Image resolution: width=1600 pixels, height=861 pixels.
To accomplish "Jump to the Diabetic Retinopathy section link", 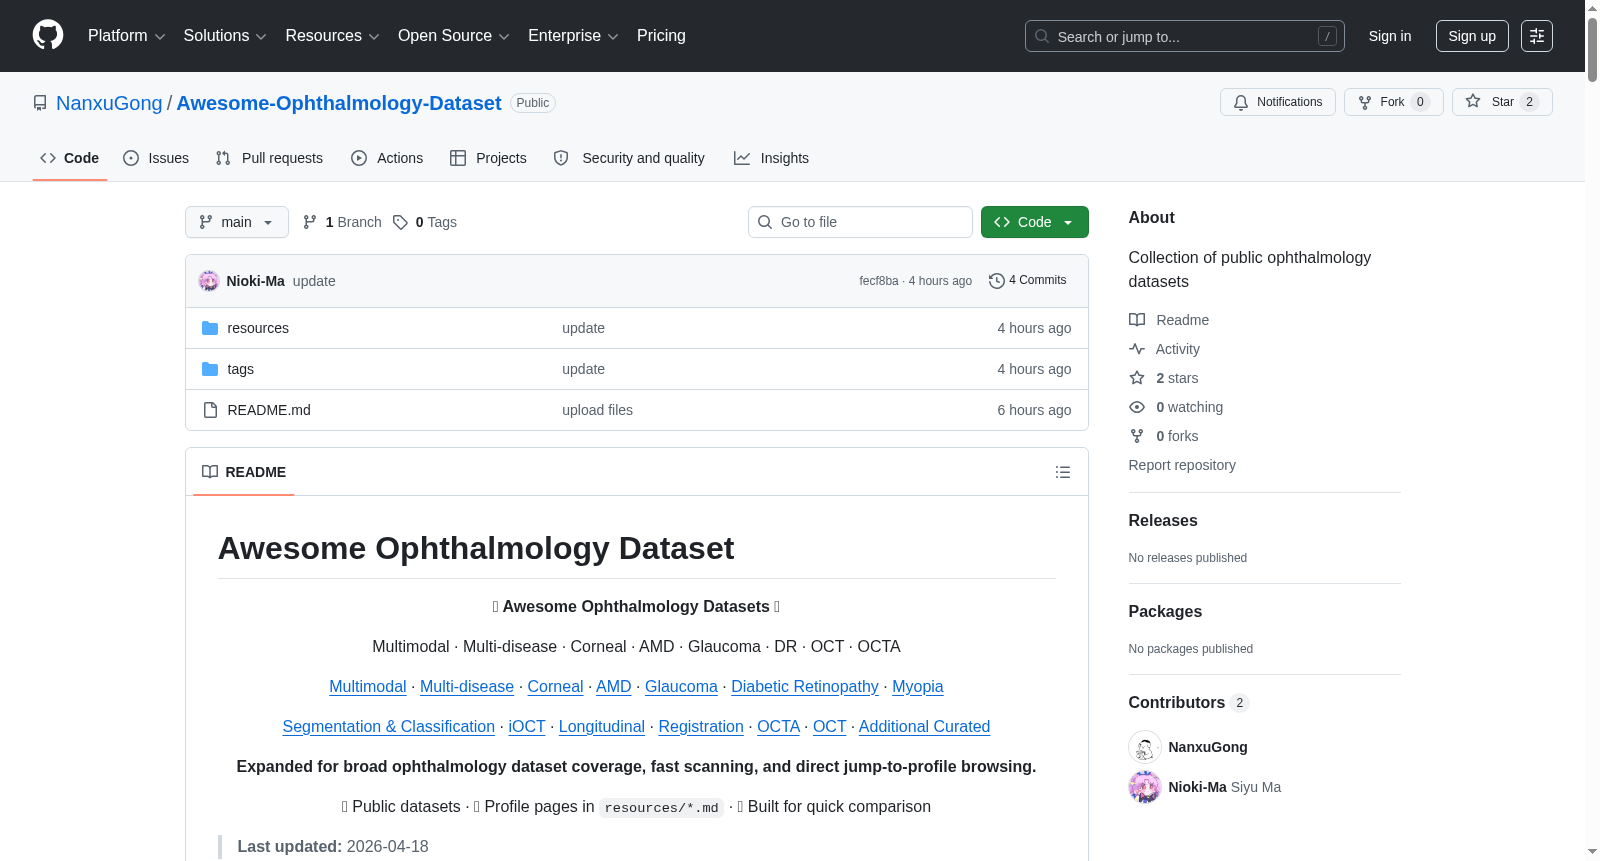I will [805, 687].
